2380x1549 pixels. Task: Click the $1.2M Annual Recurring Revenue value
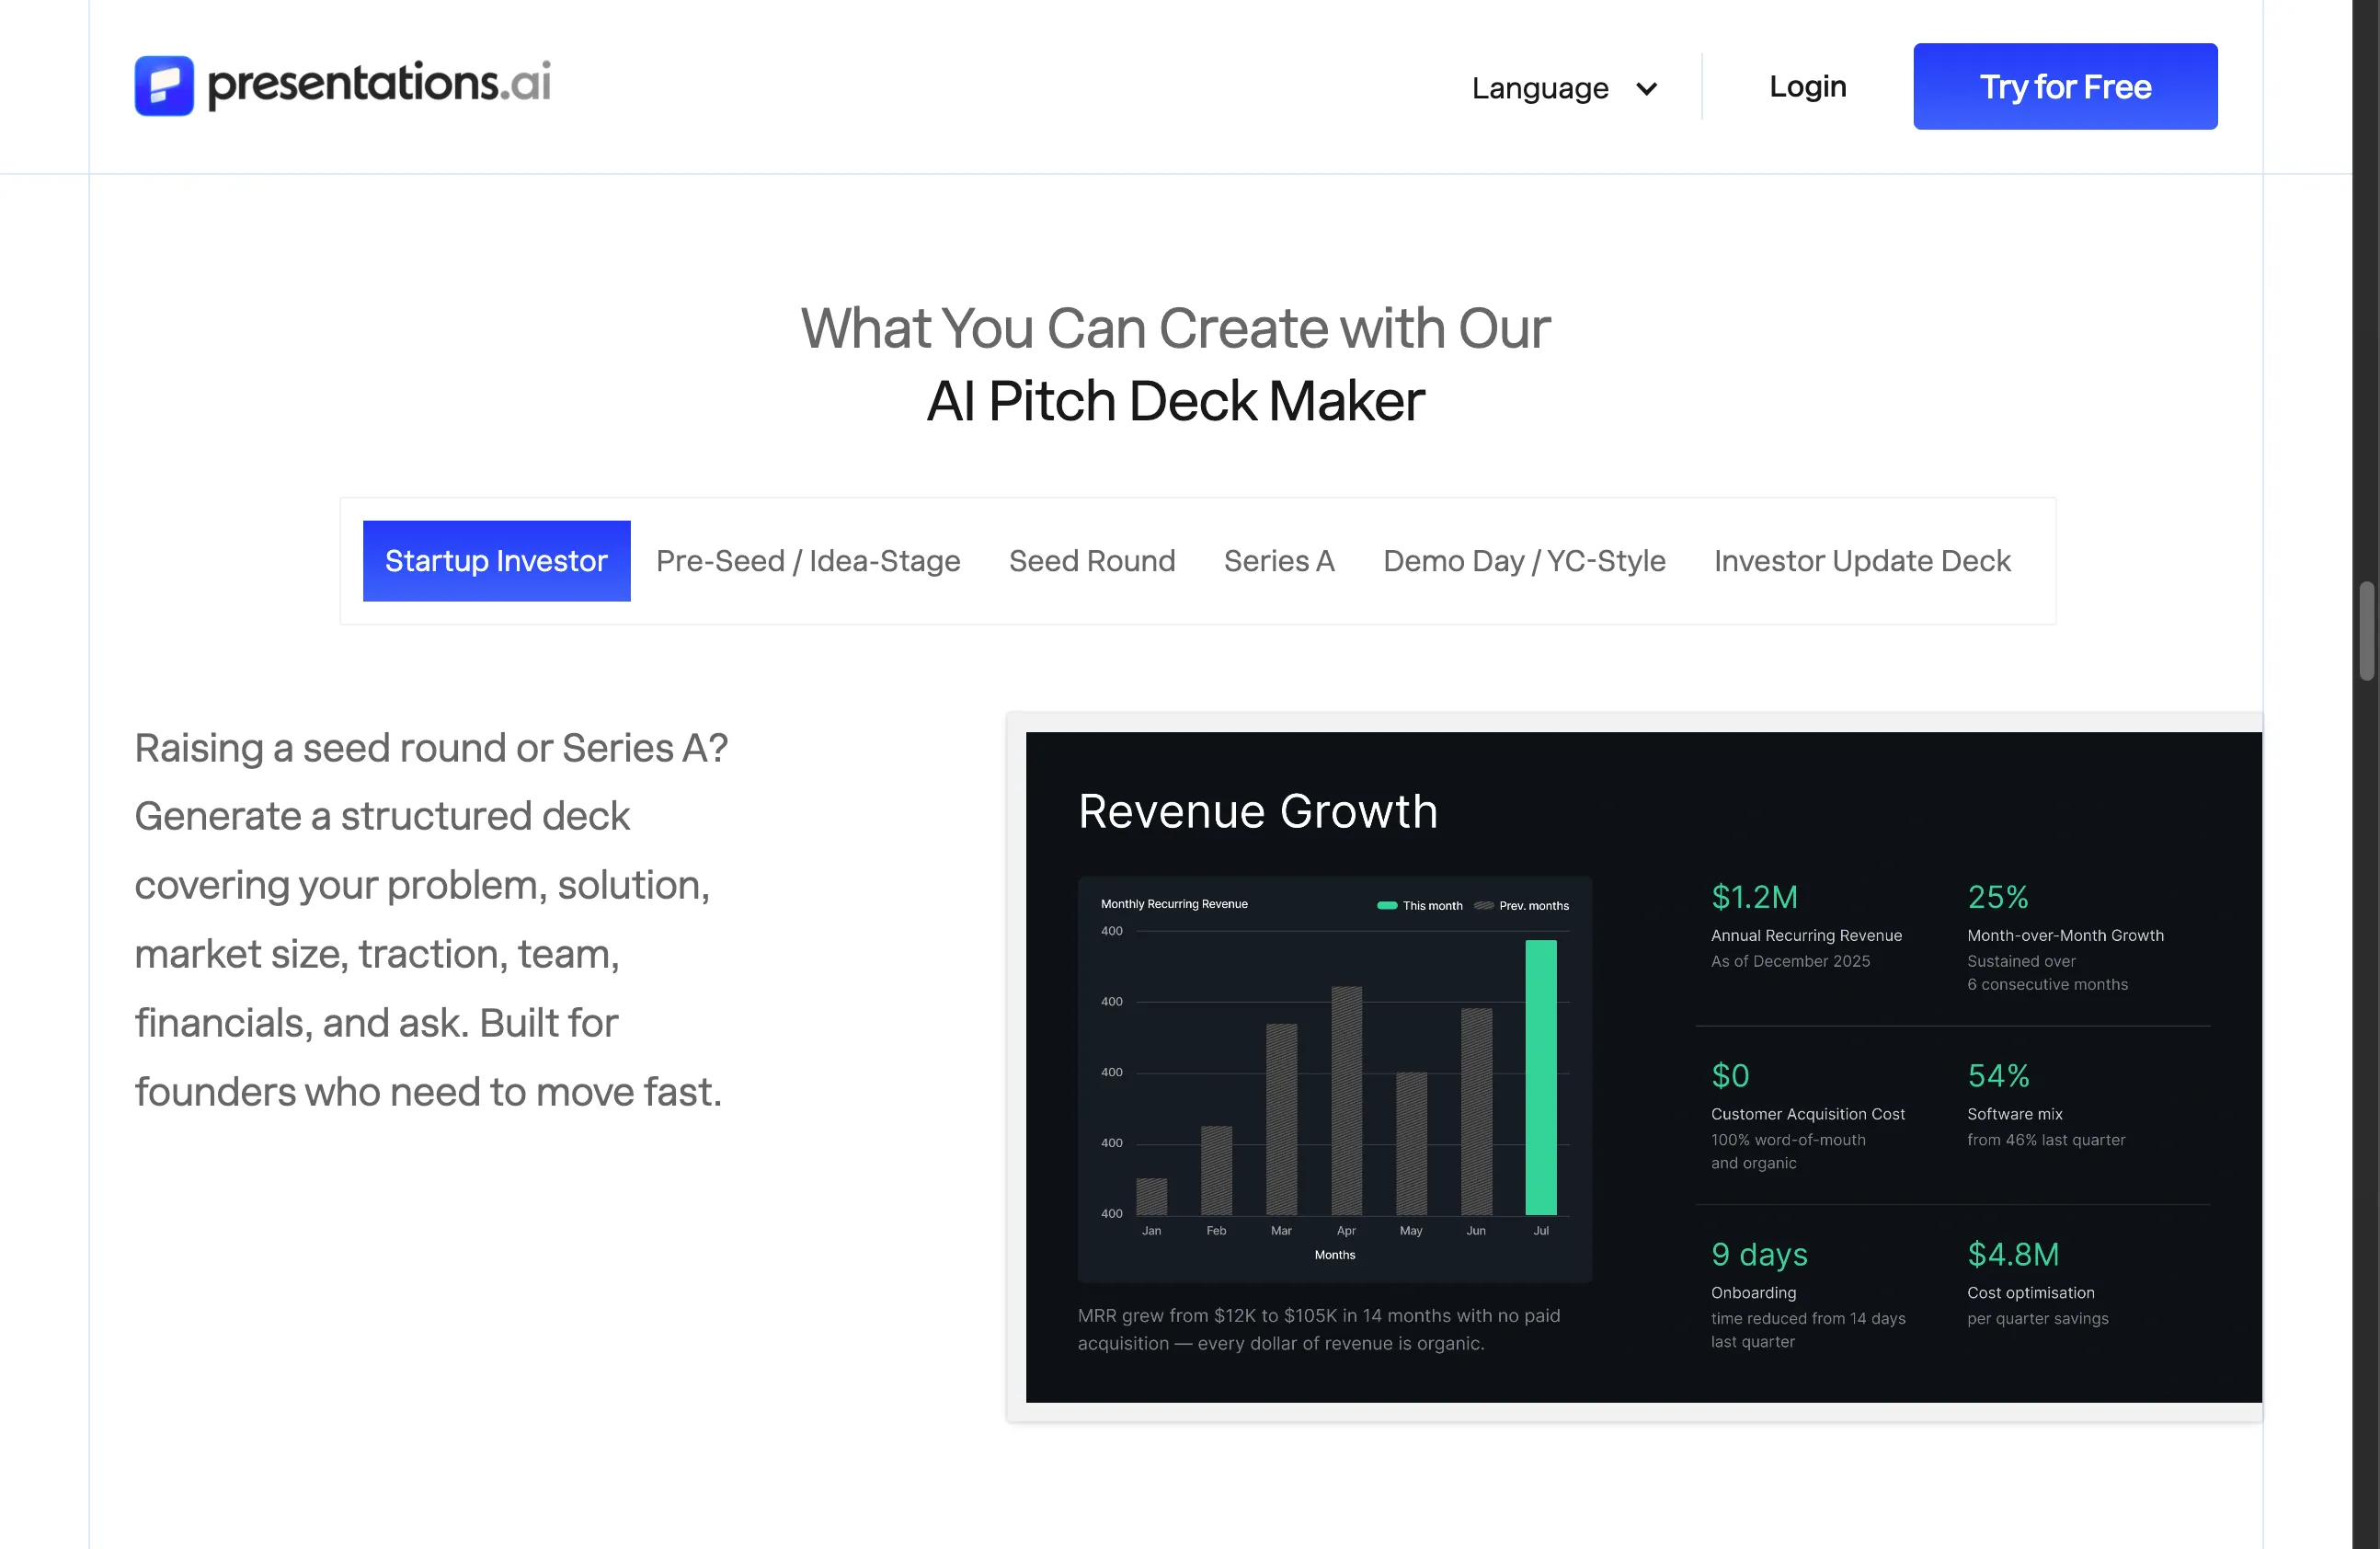point(1754,897)
